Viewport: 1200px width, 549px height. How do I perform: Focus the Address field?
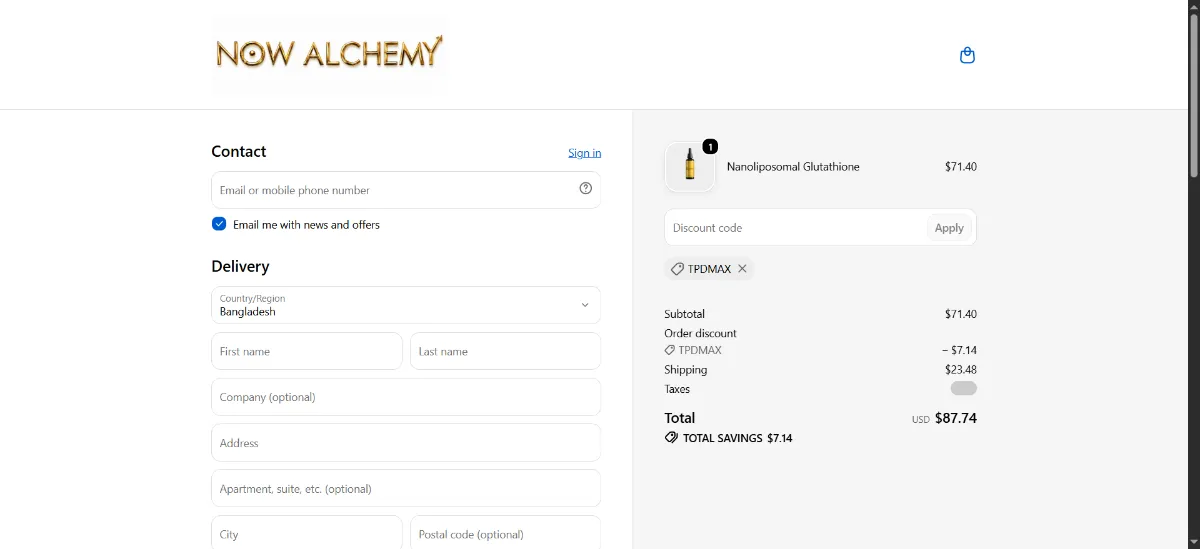tap(406, 443)
